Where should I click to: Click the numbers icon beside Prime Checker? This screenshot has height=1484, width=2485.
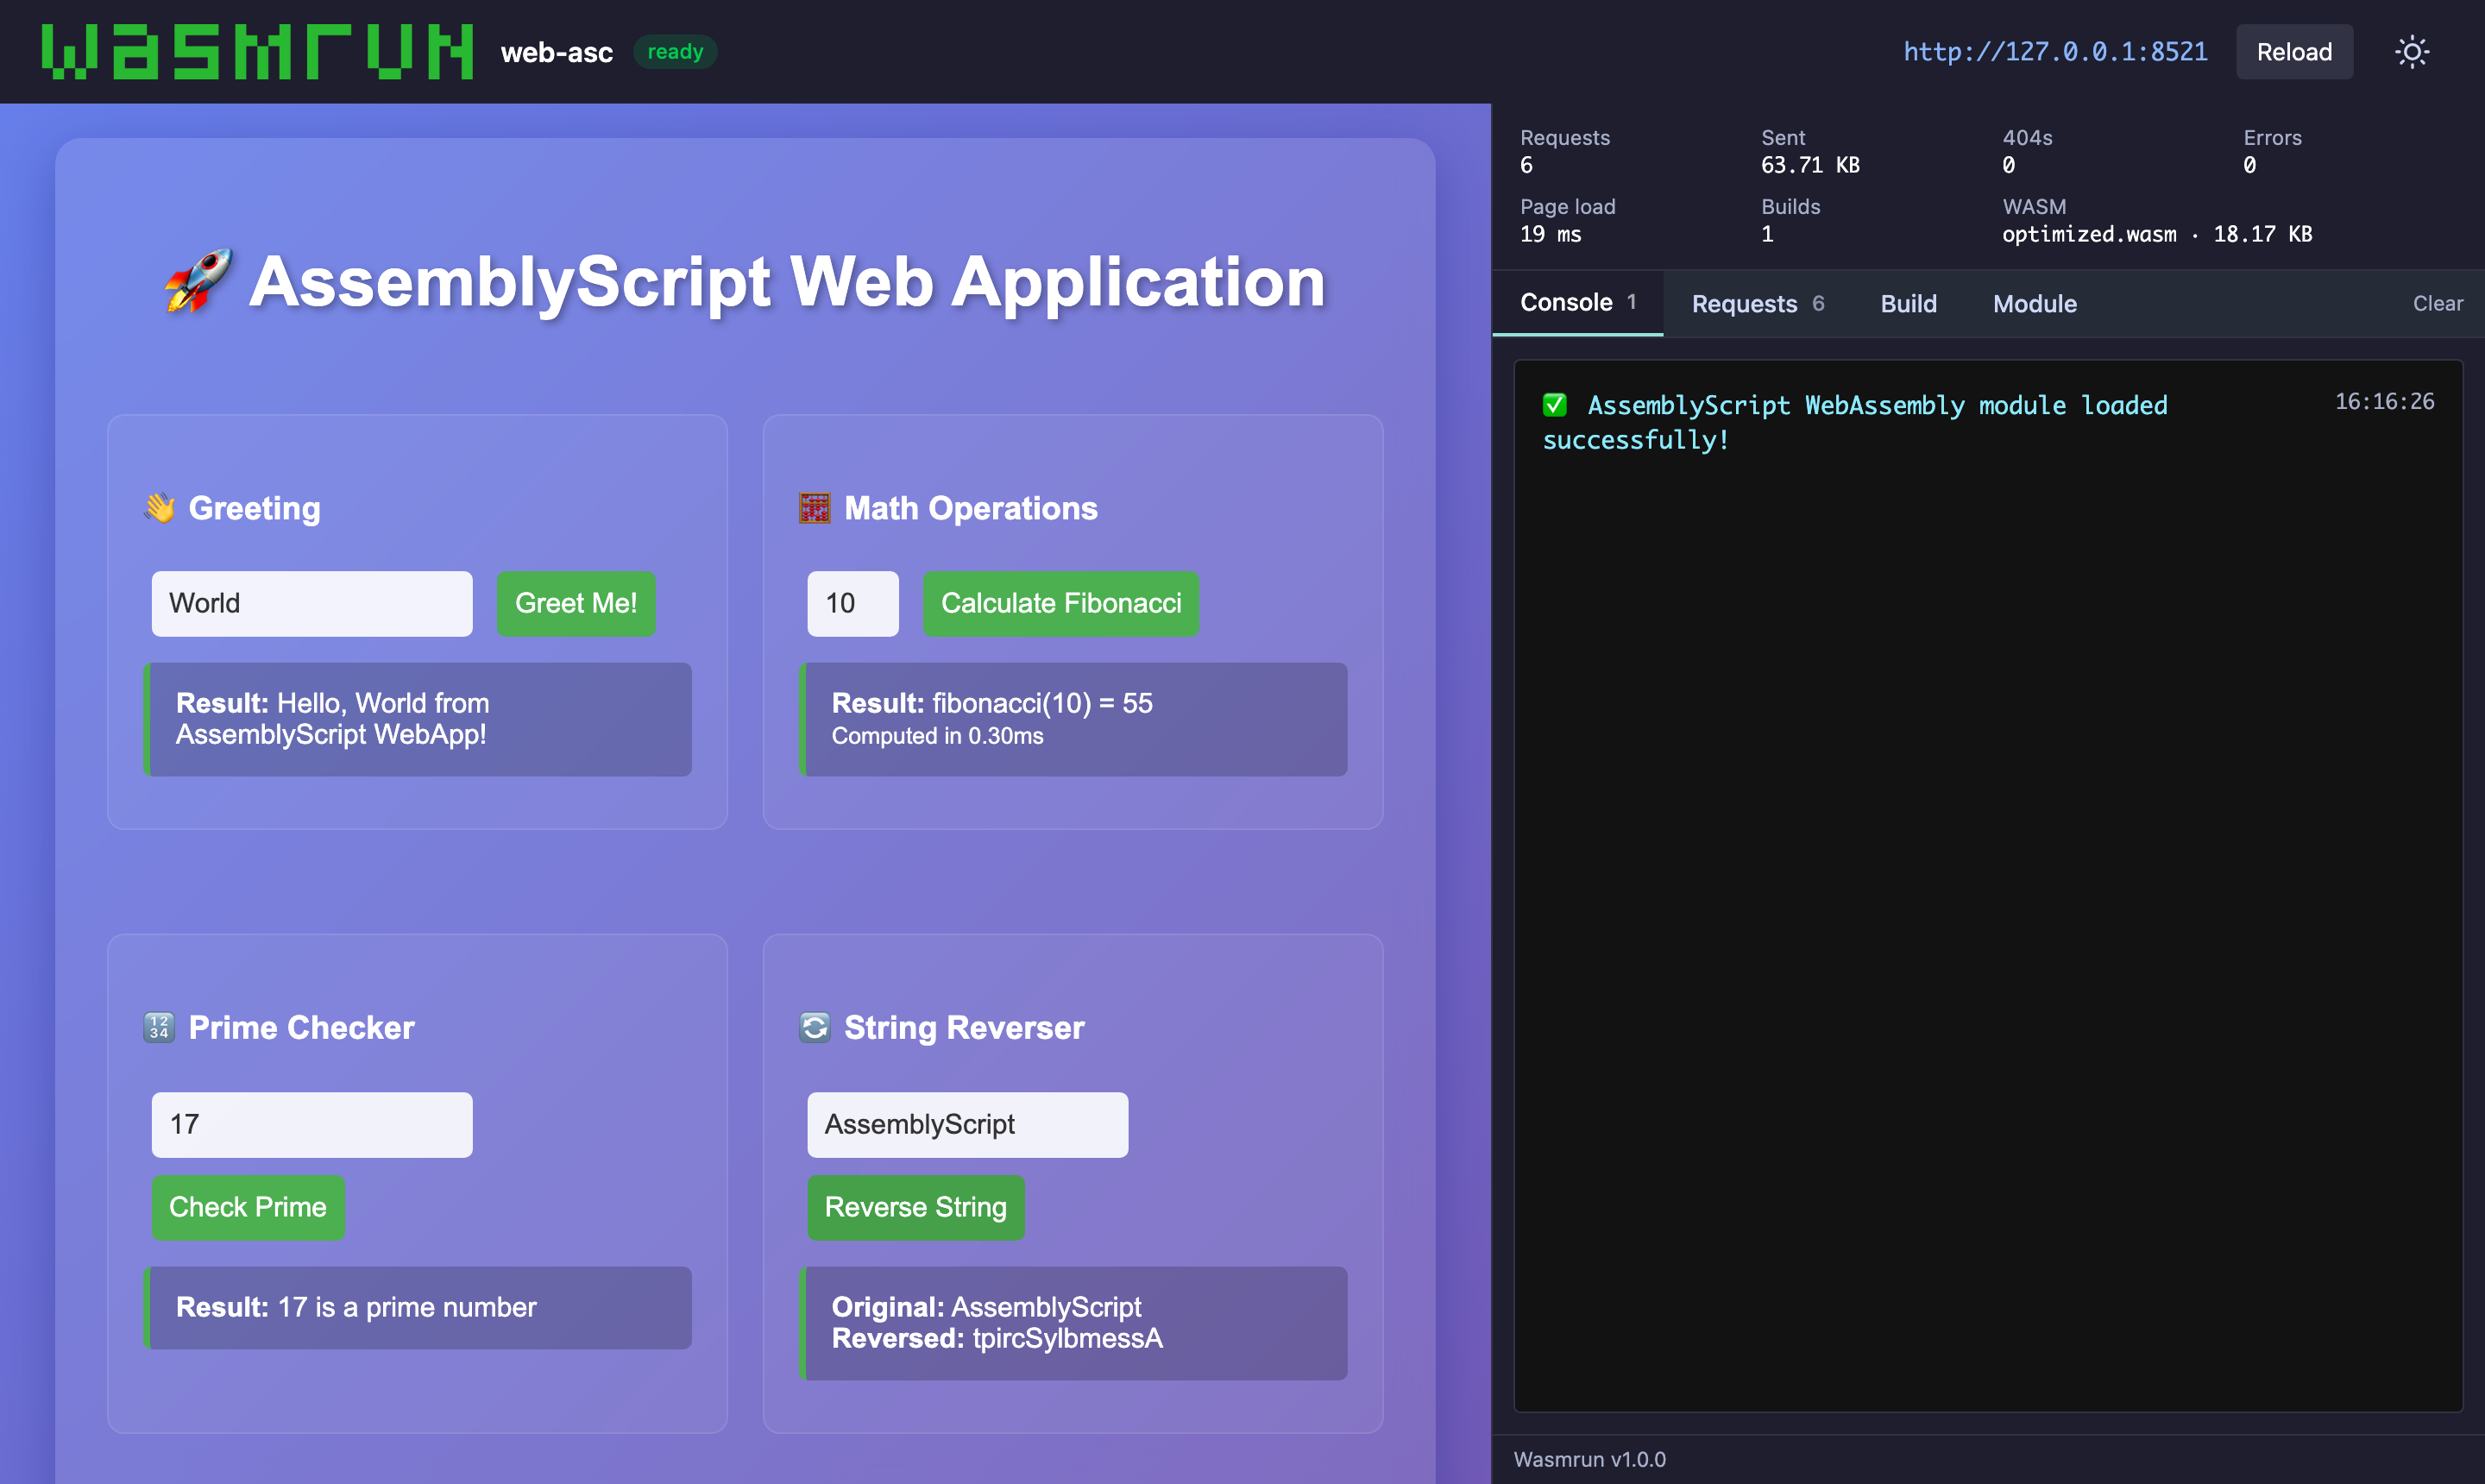pyautogui.click(x=159, y=1027)
